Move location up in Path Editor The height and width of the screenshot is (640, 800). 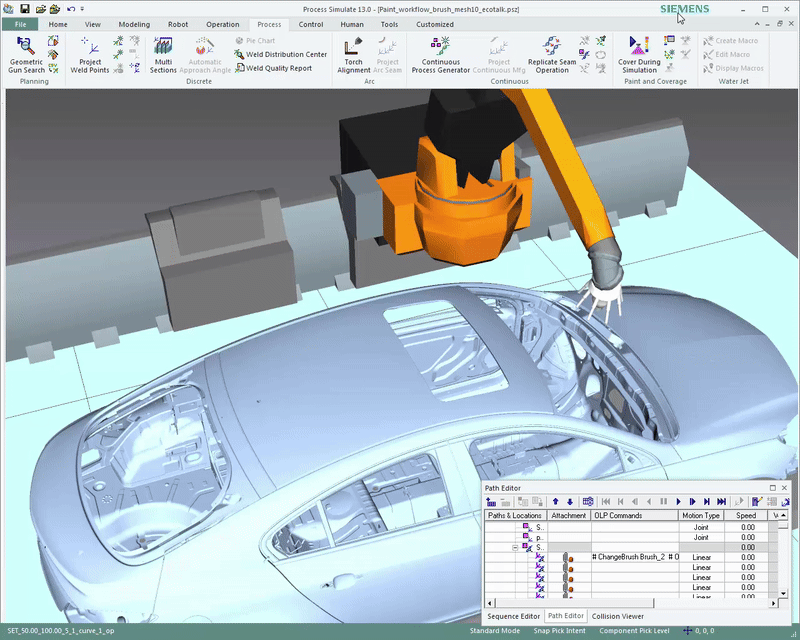pyautogui.click(x=556, y=501)
